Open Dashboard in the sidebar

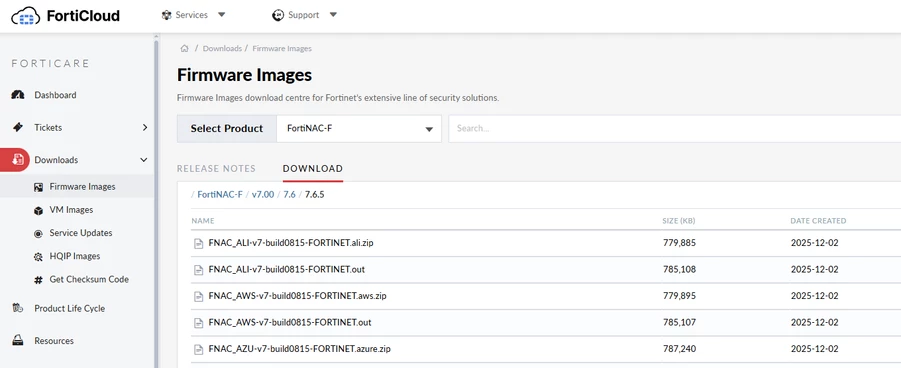55,95
